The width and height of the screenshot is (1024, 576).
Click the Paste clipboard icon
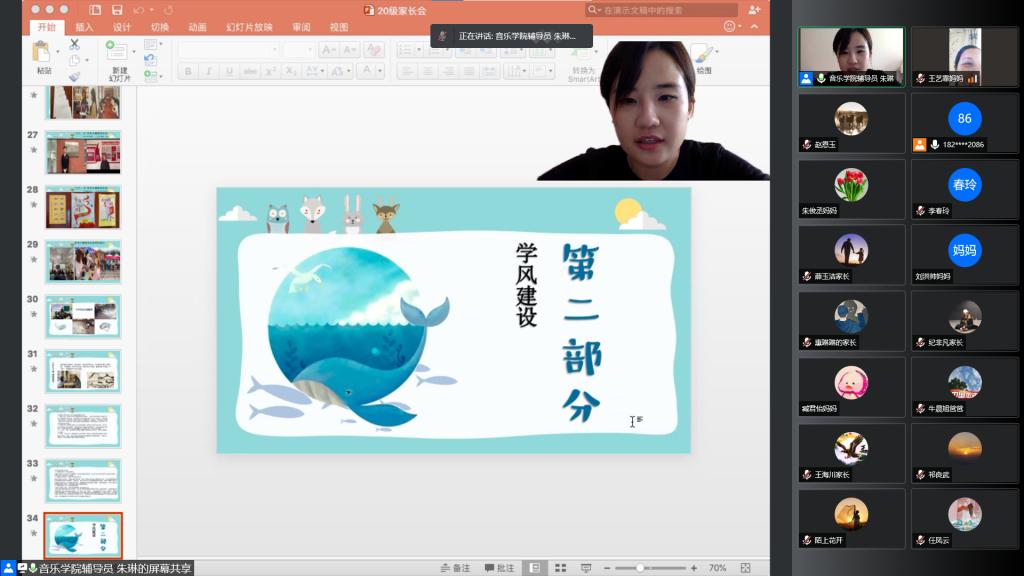[43, 53]
